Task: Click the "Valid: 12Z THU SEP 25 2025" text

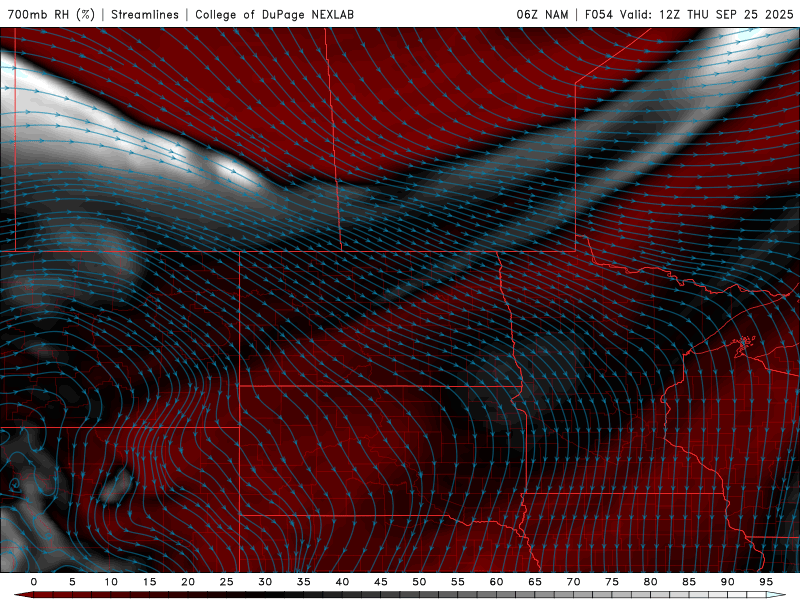Action: (x=707, y=14)
